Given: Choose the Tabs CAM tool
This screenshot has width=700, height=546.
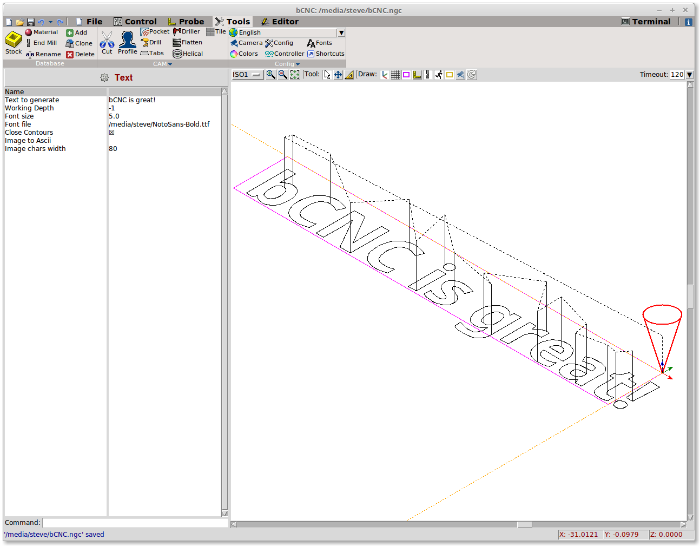Looking at the screenshot, I should click(x=152, y=53).
